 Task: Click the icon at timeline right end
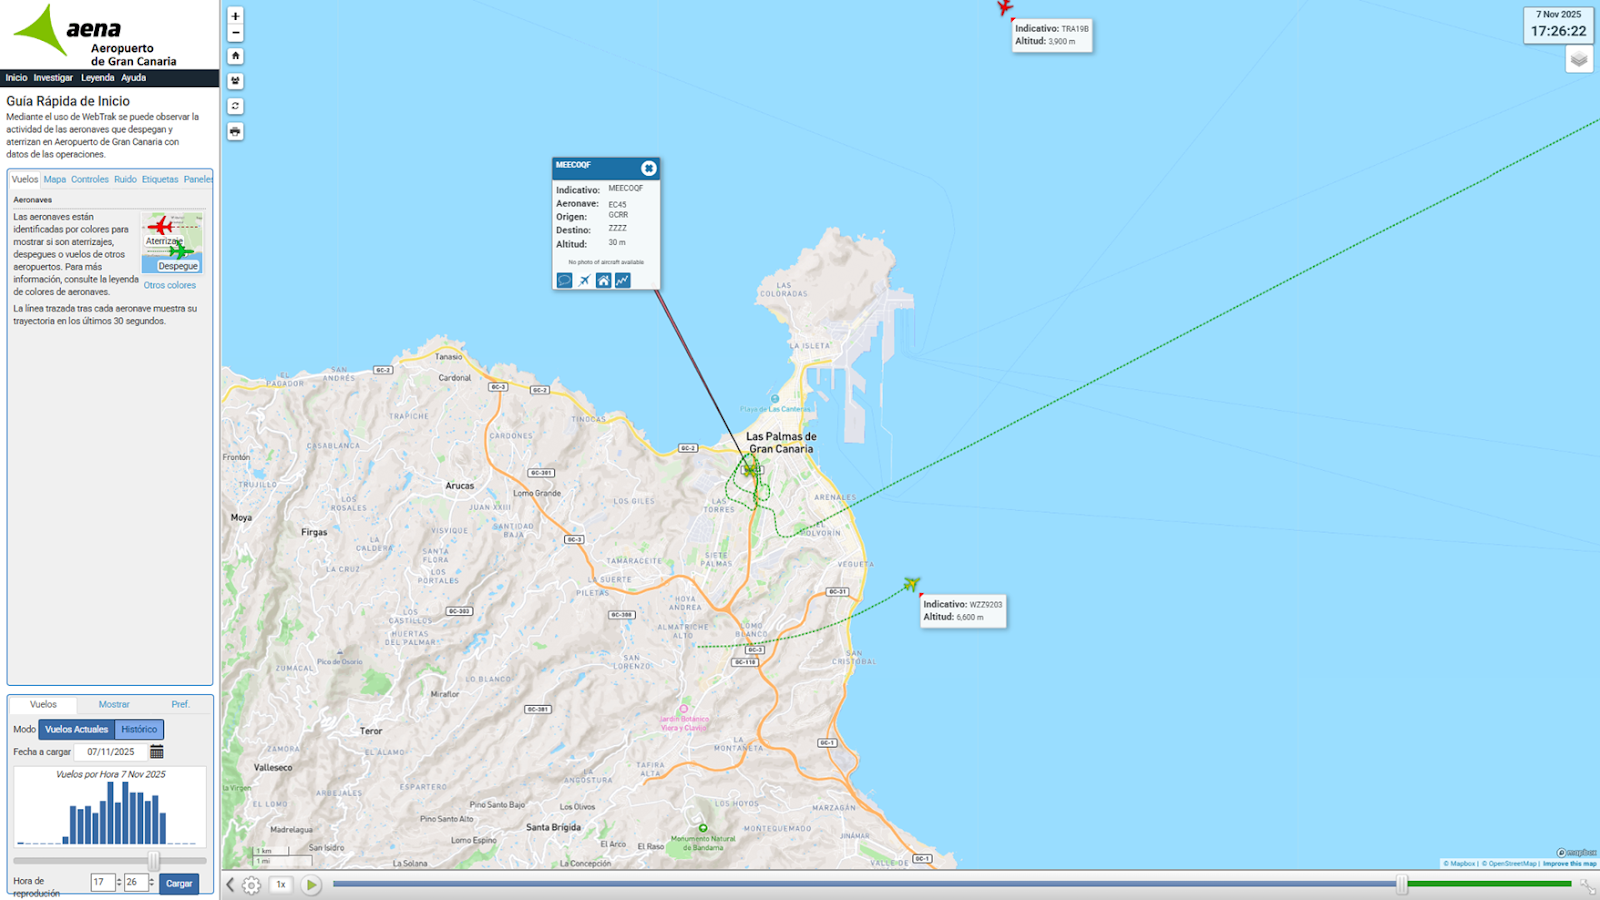click(x=1587, y=885)
